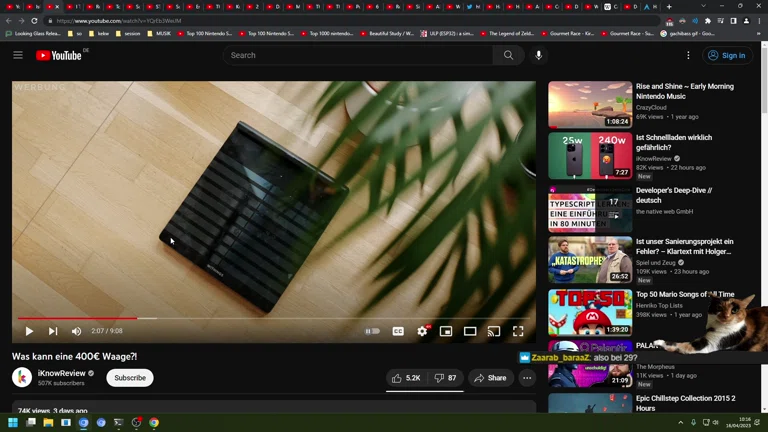This screenshot has width=768, height=432.
Task: Click the Subscribe button for iKnowReview
Action: click(130, 378)
